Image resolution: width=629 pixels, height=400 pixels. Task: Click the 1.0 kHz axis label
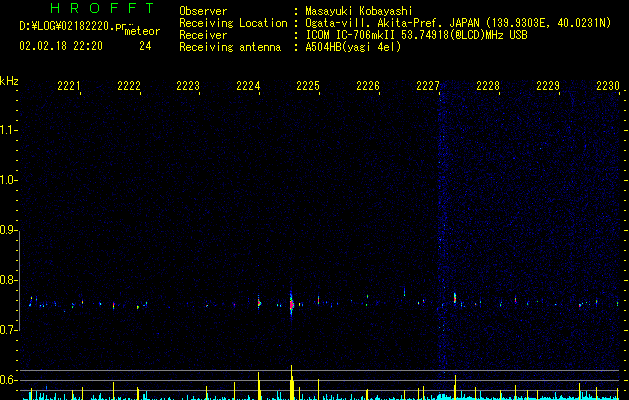[x=8, y=180]
